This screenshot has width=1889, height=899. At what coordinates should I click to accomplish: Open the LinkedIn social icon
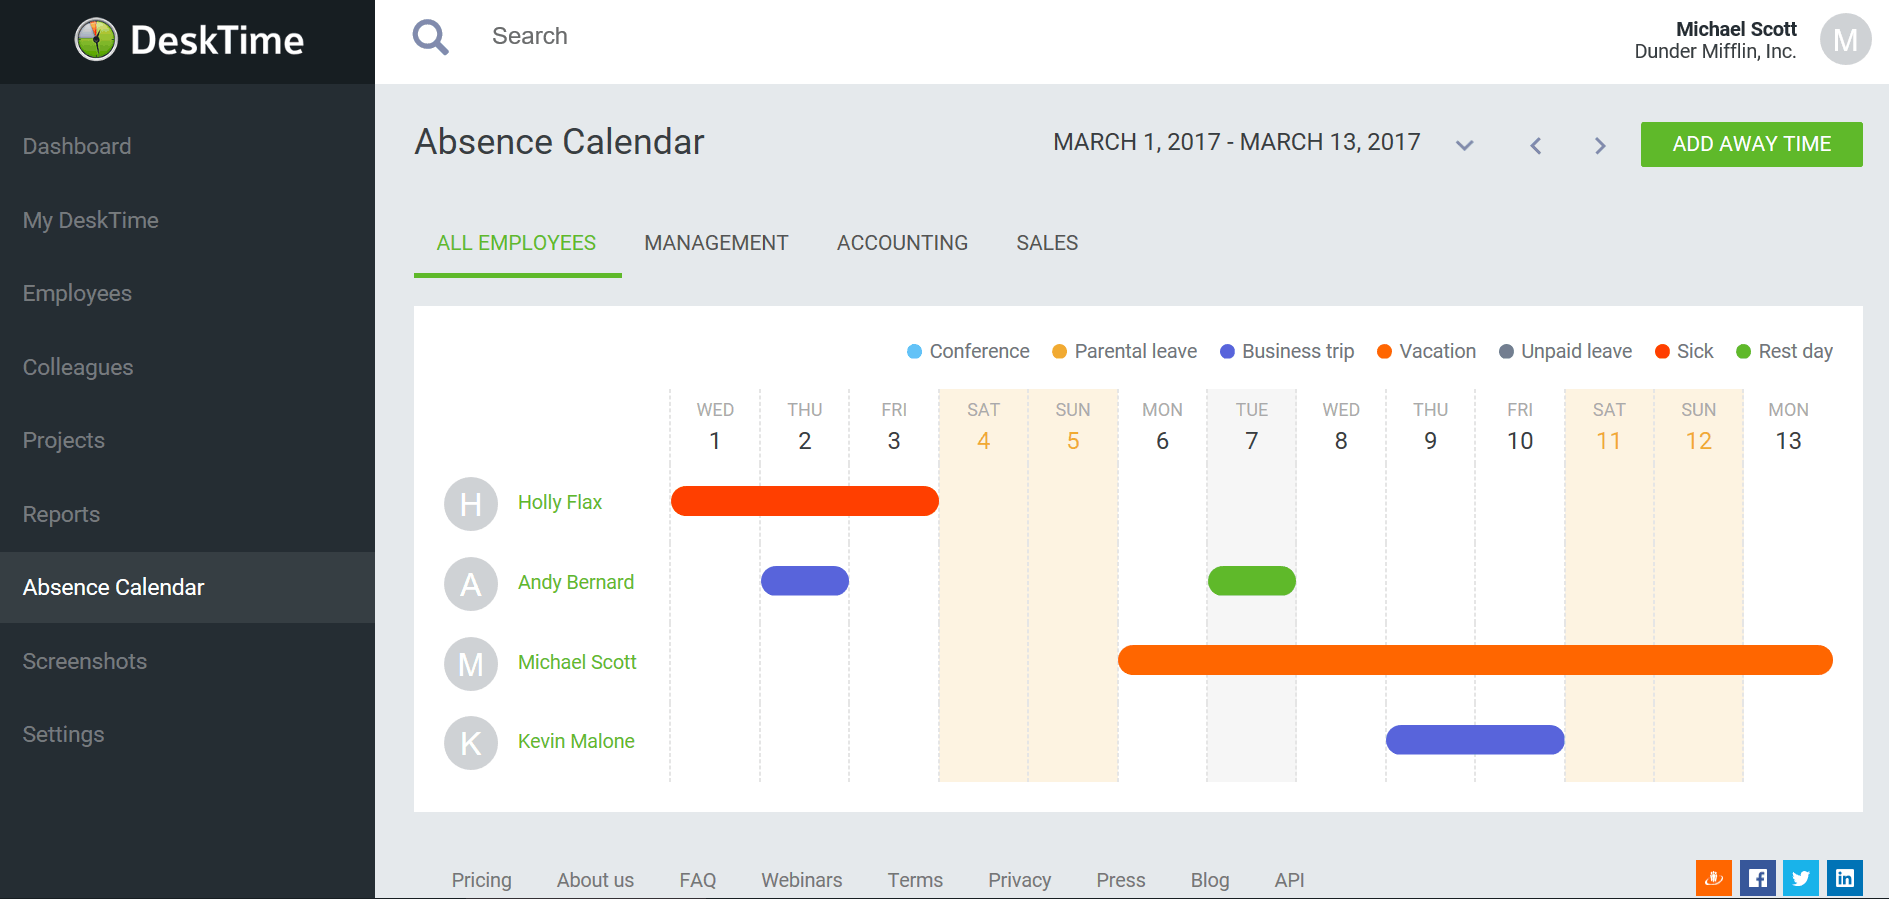[1845, 878]
